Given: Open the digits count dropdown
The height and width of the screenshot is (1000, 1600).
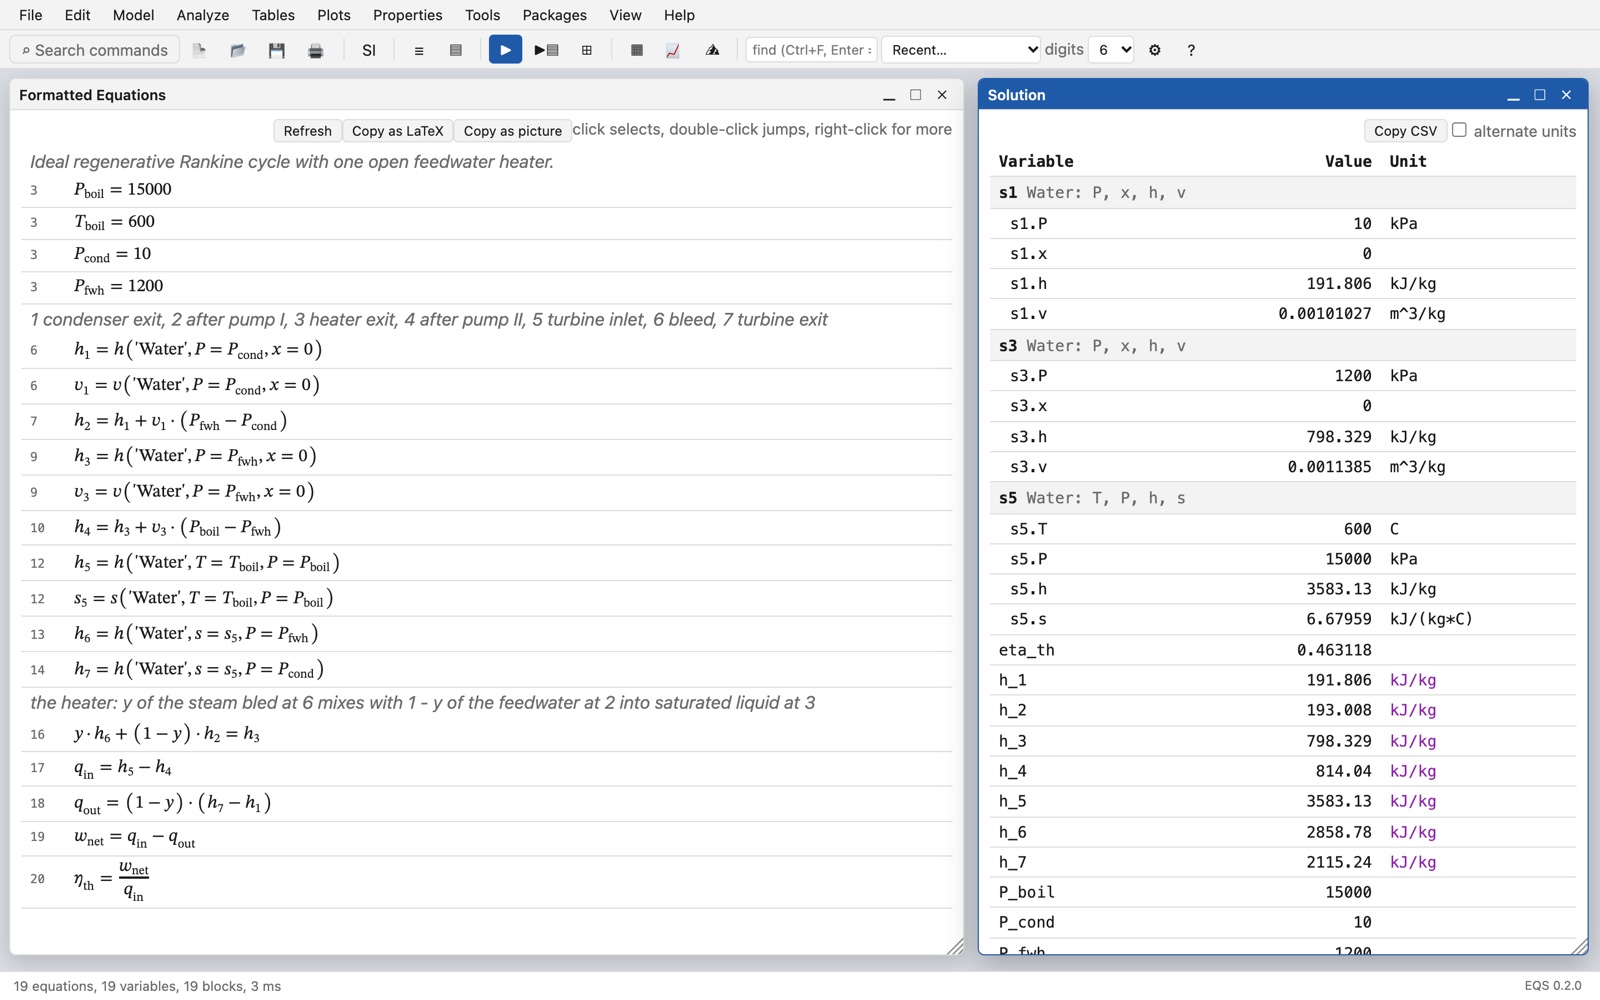Looking at the screenshot, I should (x=1111, y=50).
